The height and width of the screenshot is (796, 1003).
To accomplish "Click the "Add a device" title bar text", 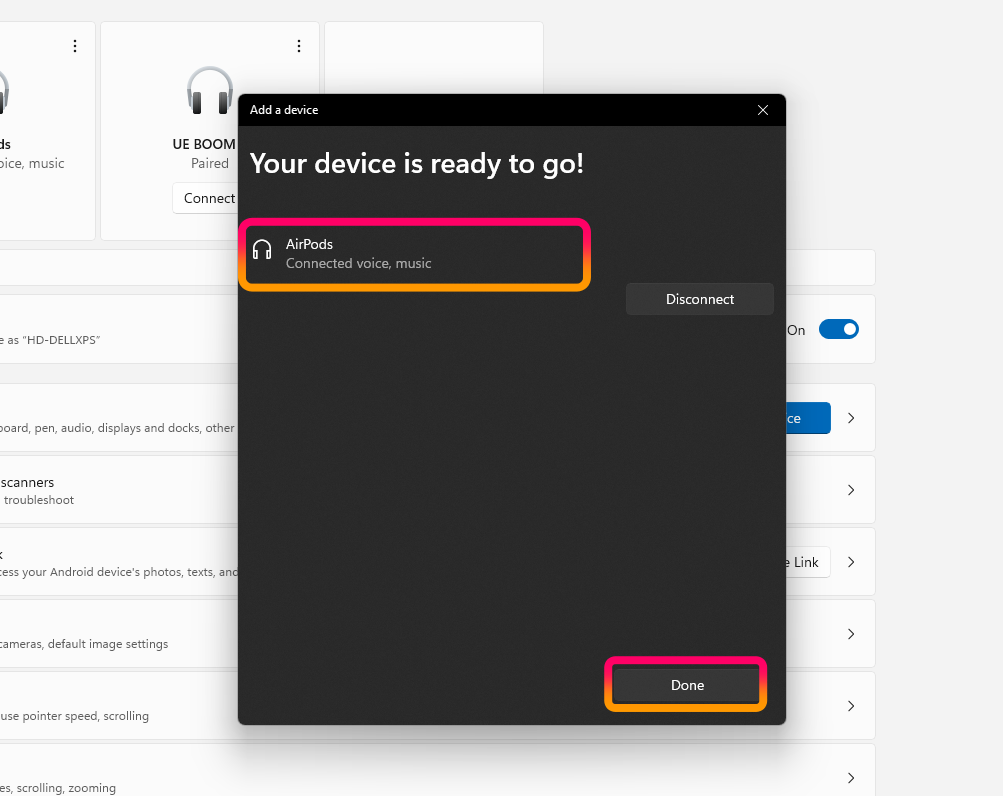I will 284,110.
